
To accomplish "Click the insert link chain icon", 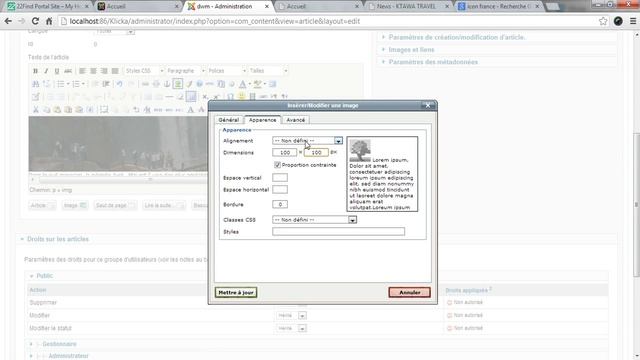I will click(x=145, y=84).
